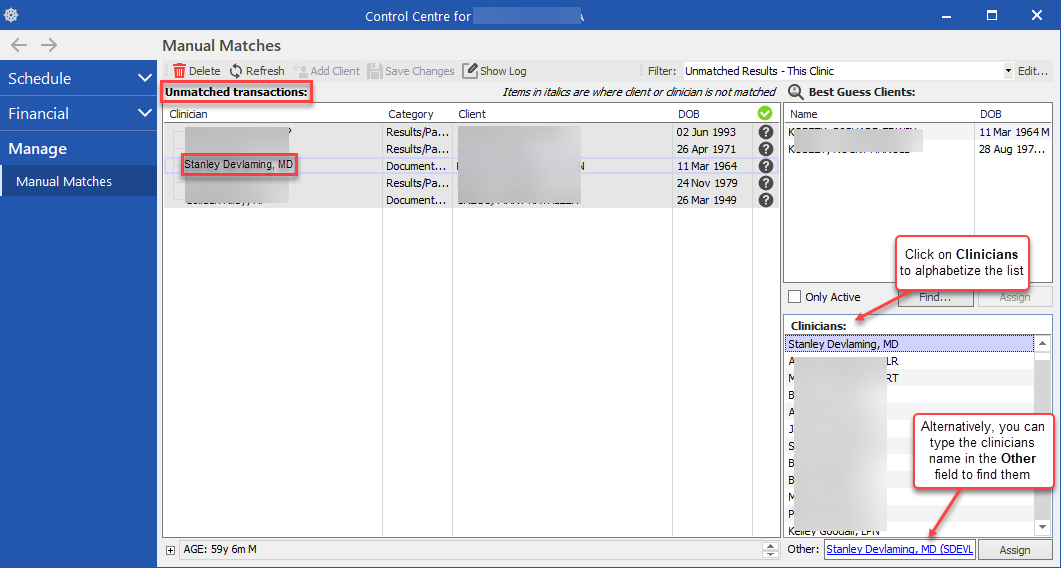
Task: Click the Delete trash icon
Action: [180, 71]
